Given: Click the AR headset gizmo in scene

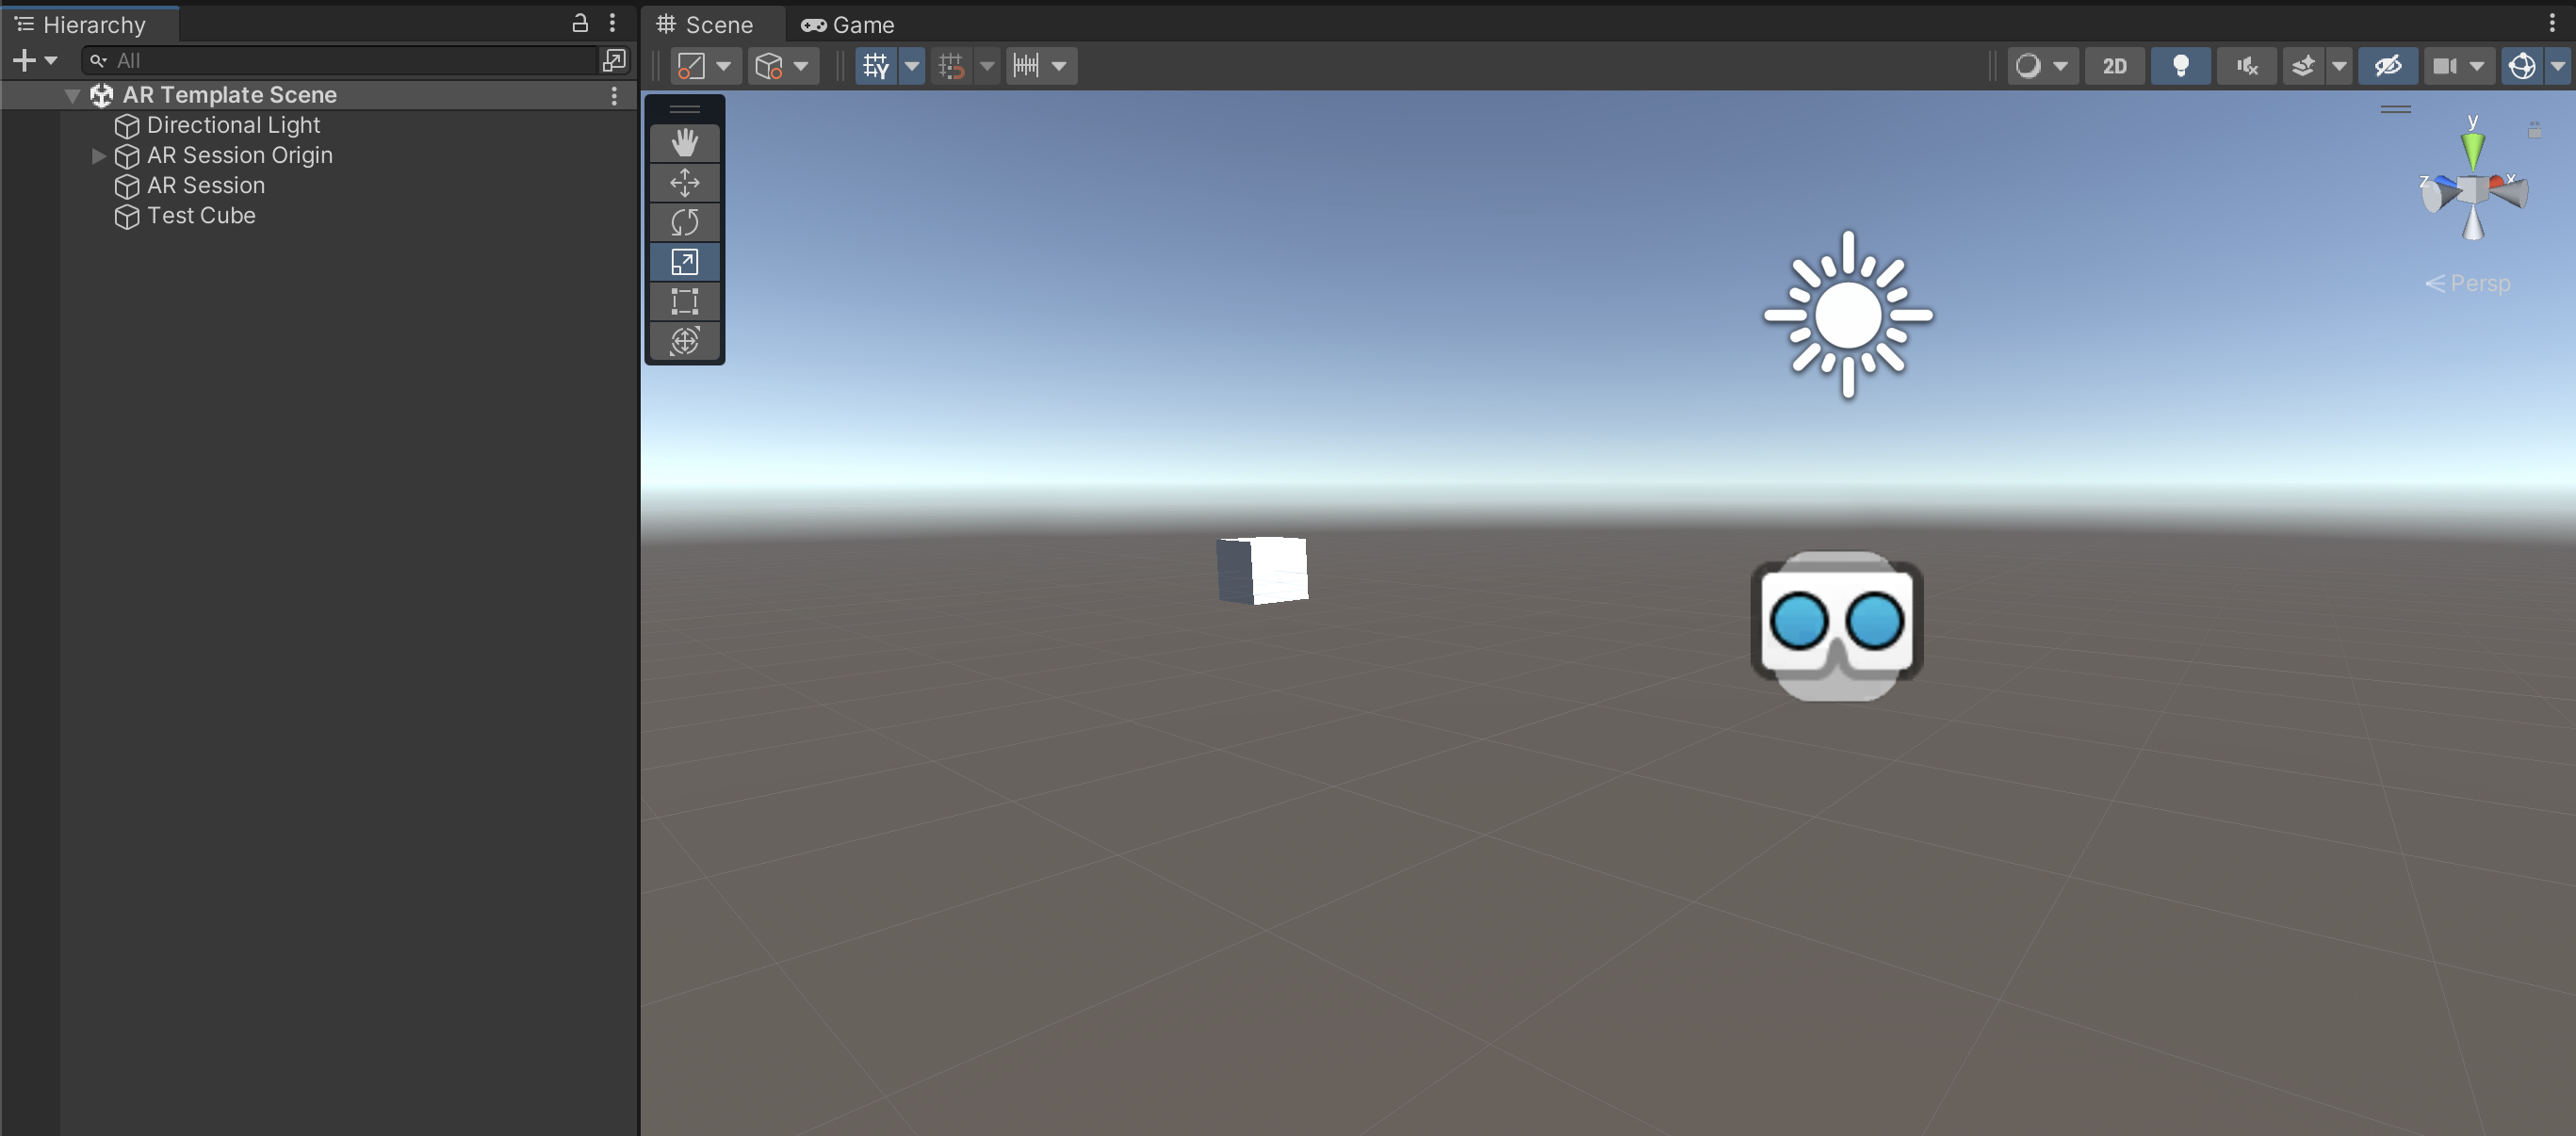Looking at the screenshot, I should point(1836,624).
